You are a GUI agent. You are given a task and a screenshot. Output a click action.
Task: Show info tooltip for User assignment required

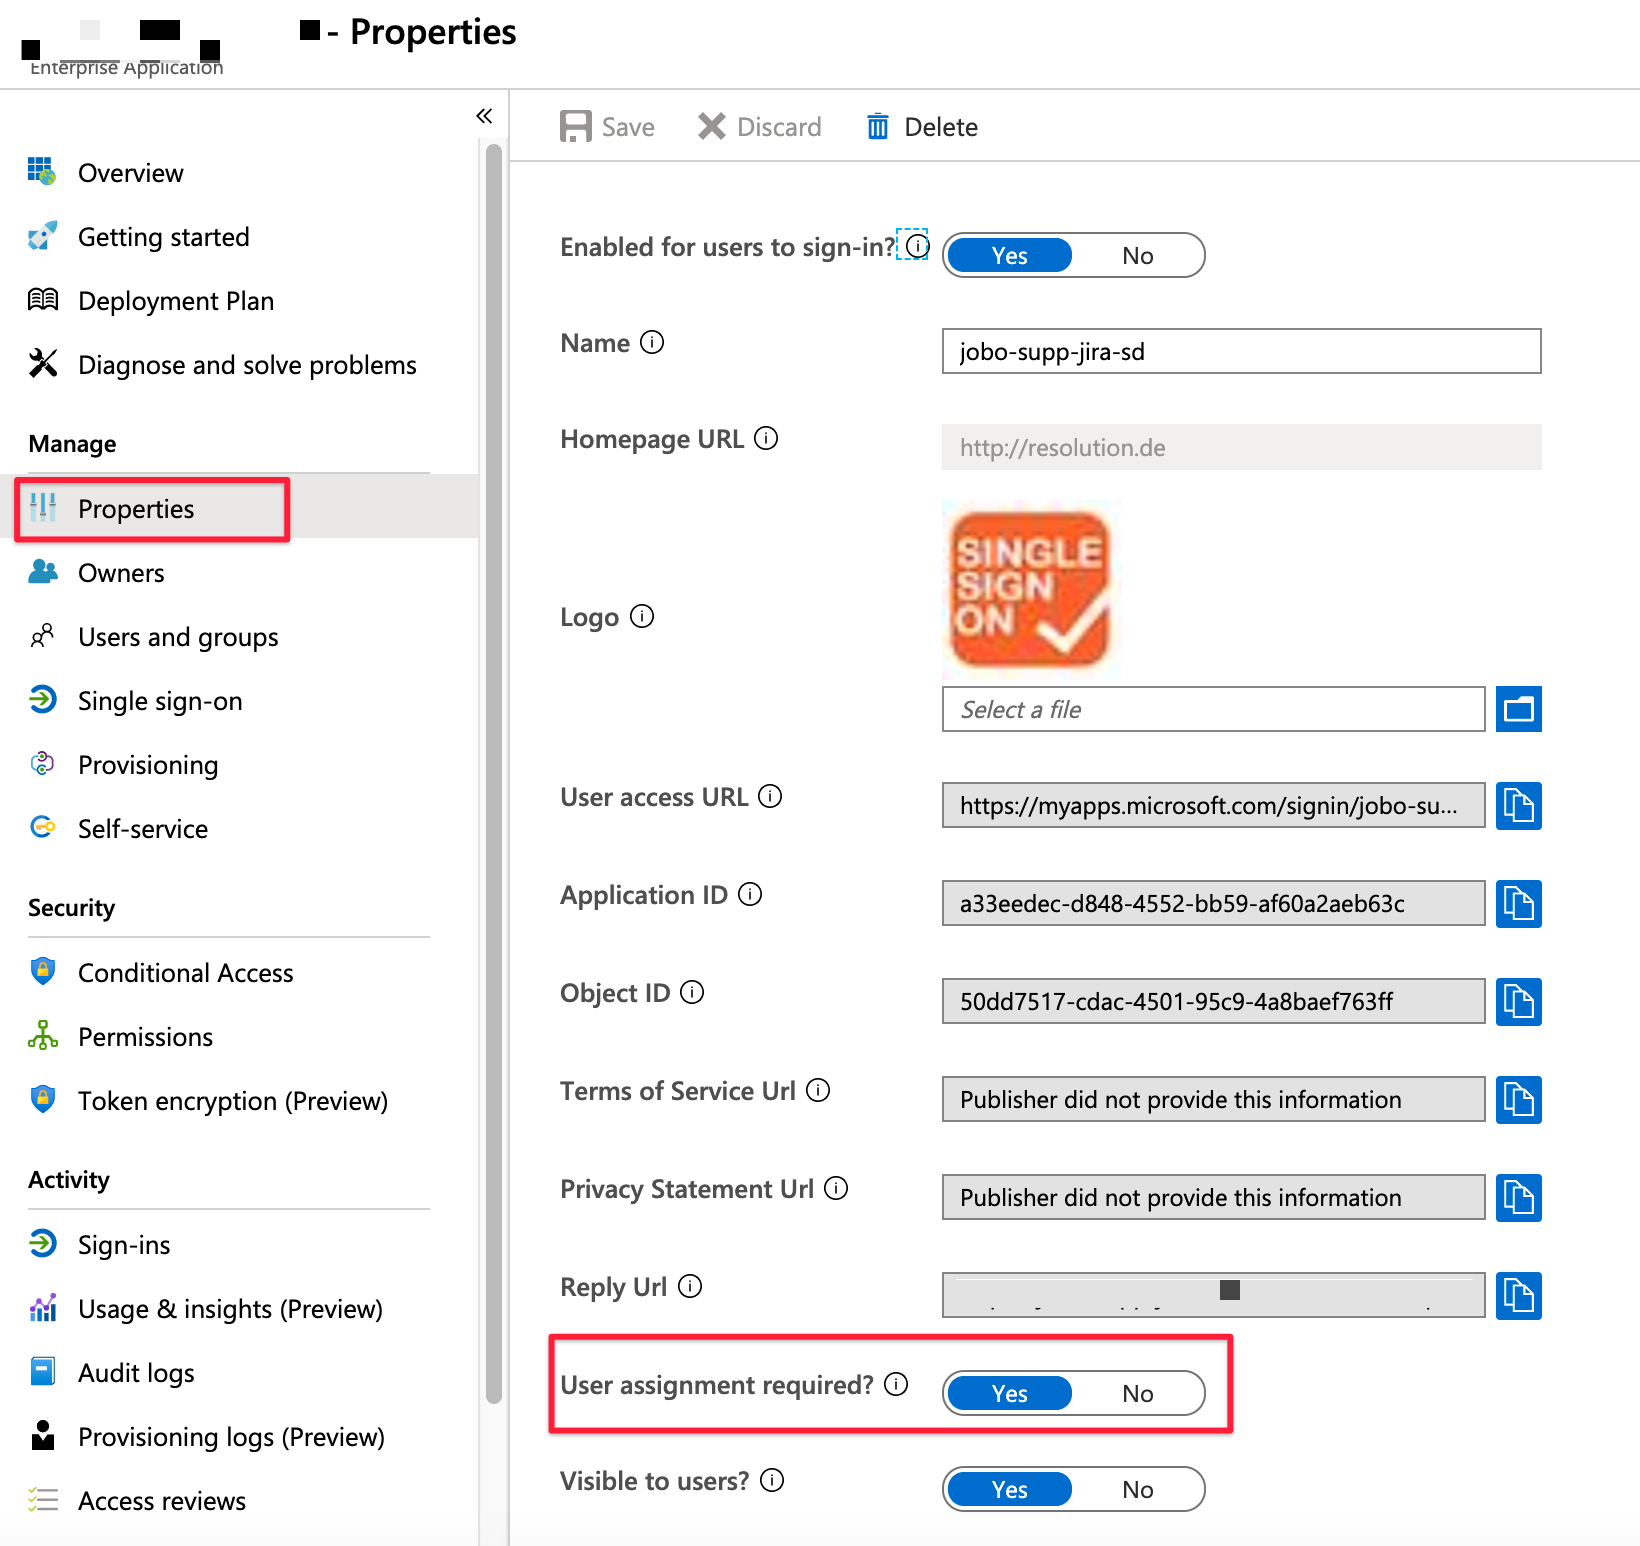pos(896,1384)
